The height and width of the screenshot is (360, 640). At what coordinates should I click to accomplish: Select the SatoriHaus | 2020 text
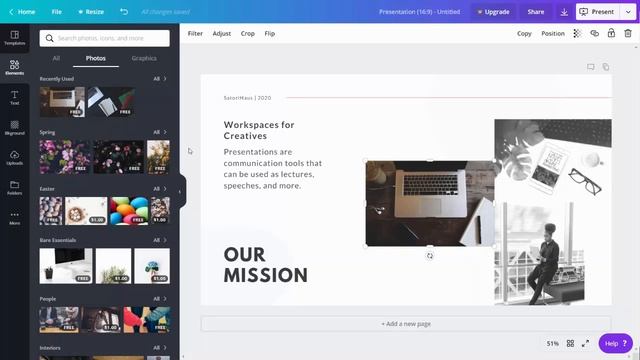pos(247,98)
